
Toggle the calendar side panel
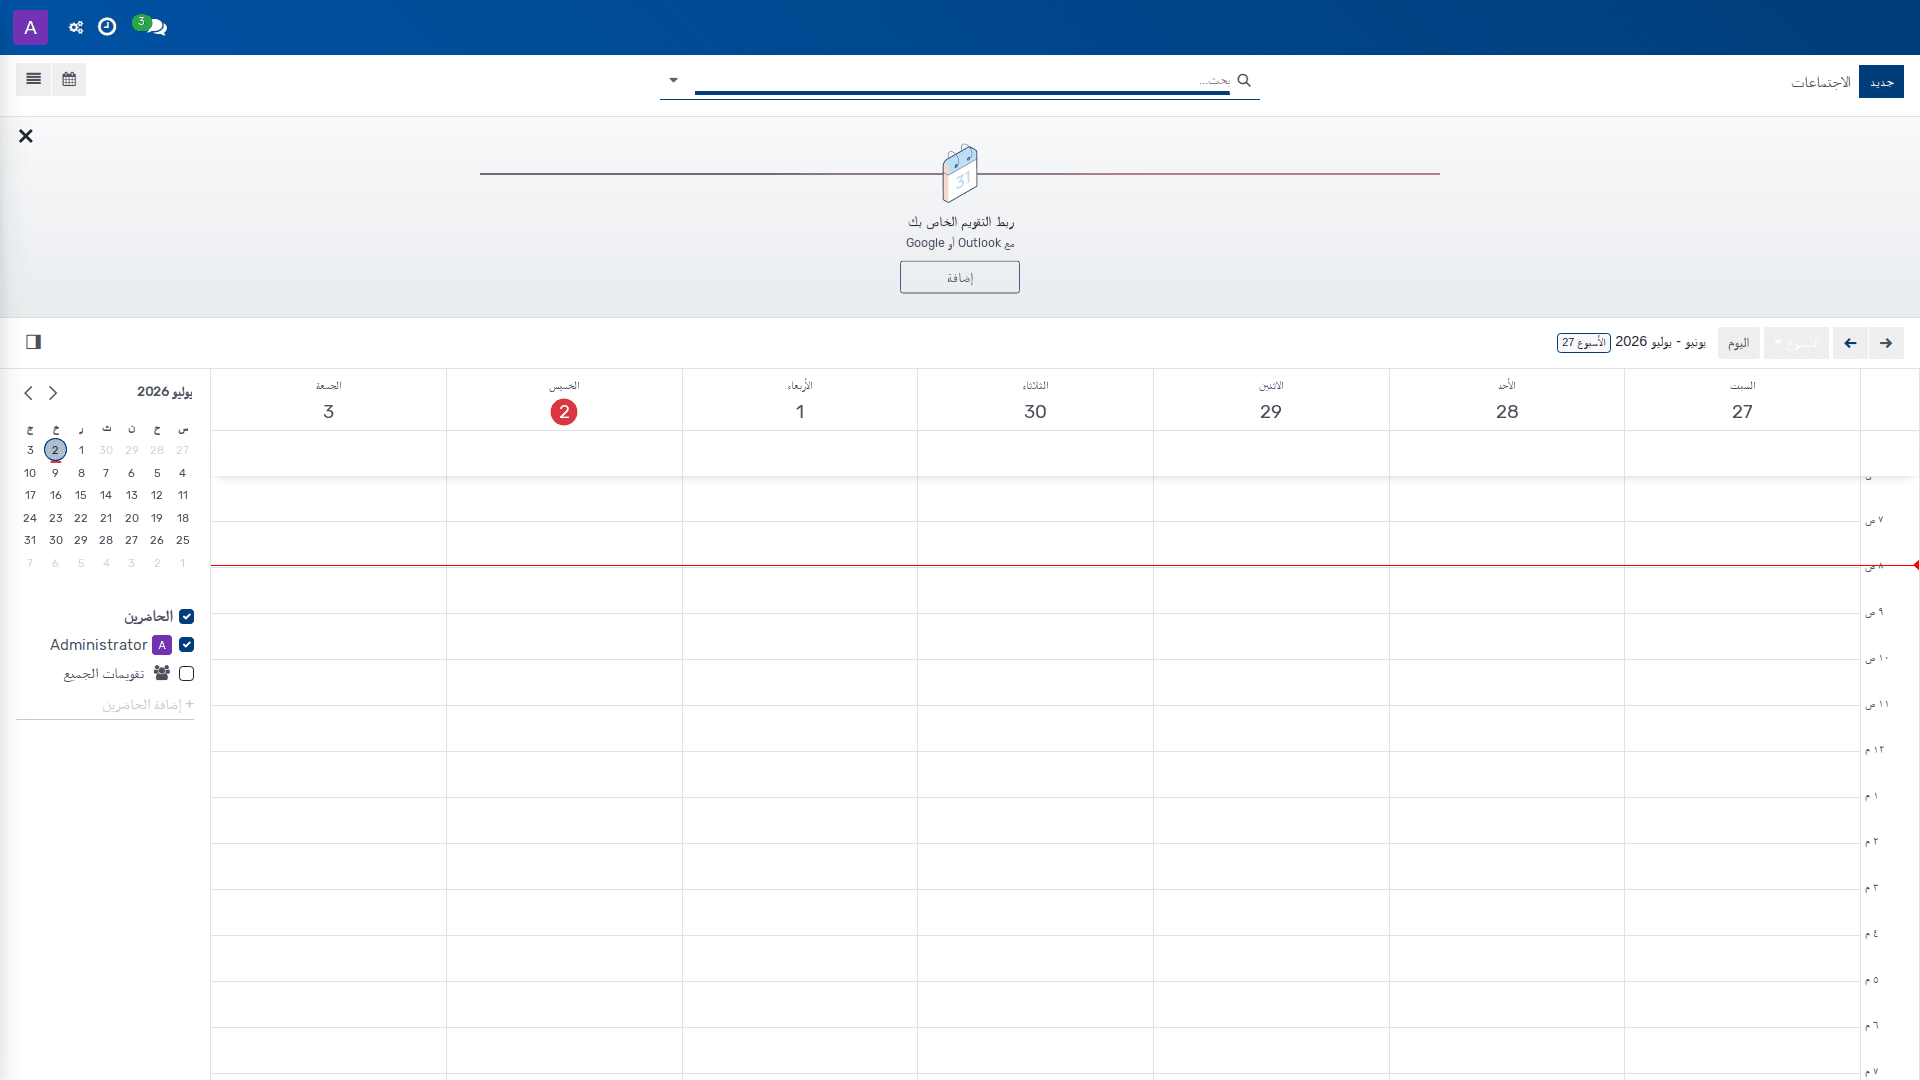34,342
